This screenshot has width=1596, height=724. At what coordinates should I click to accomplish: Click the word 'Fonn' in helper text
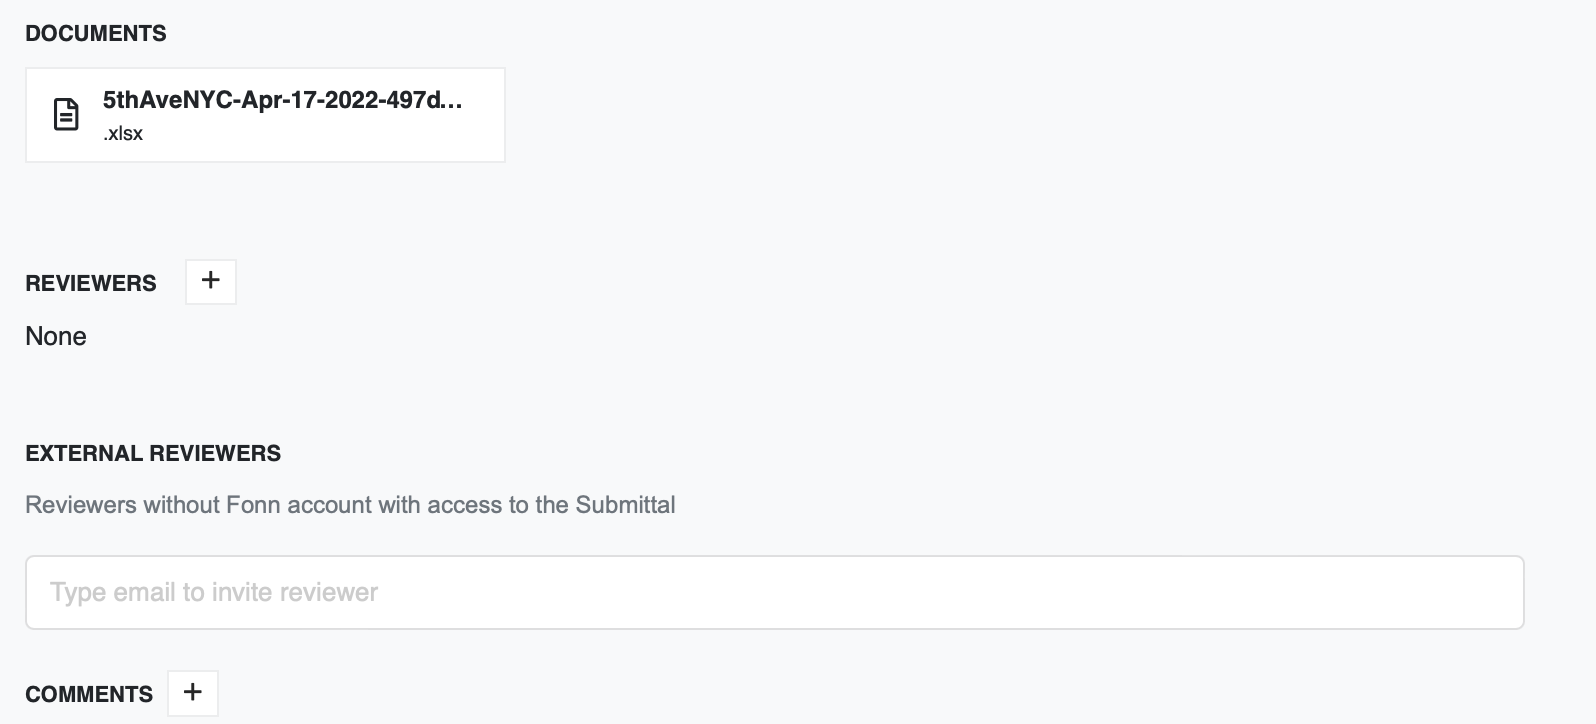coord(254,505)
